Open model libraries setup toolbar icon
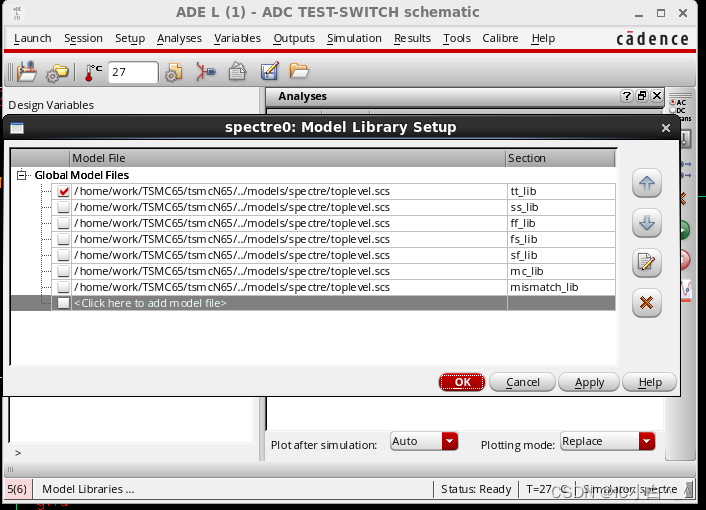 [173, 72]
